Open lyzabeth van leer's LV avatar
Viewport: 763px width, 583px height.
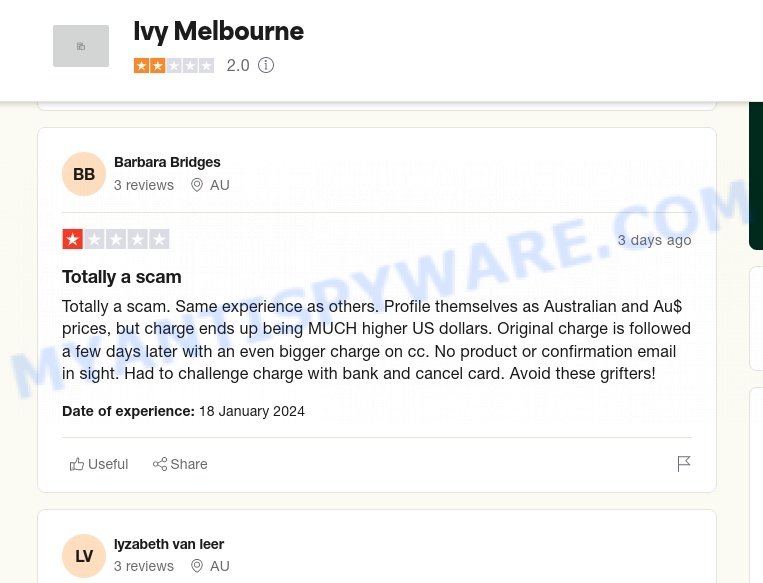[x=84, y=556]
